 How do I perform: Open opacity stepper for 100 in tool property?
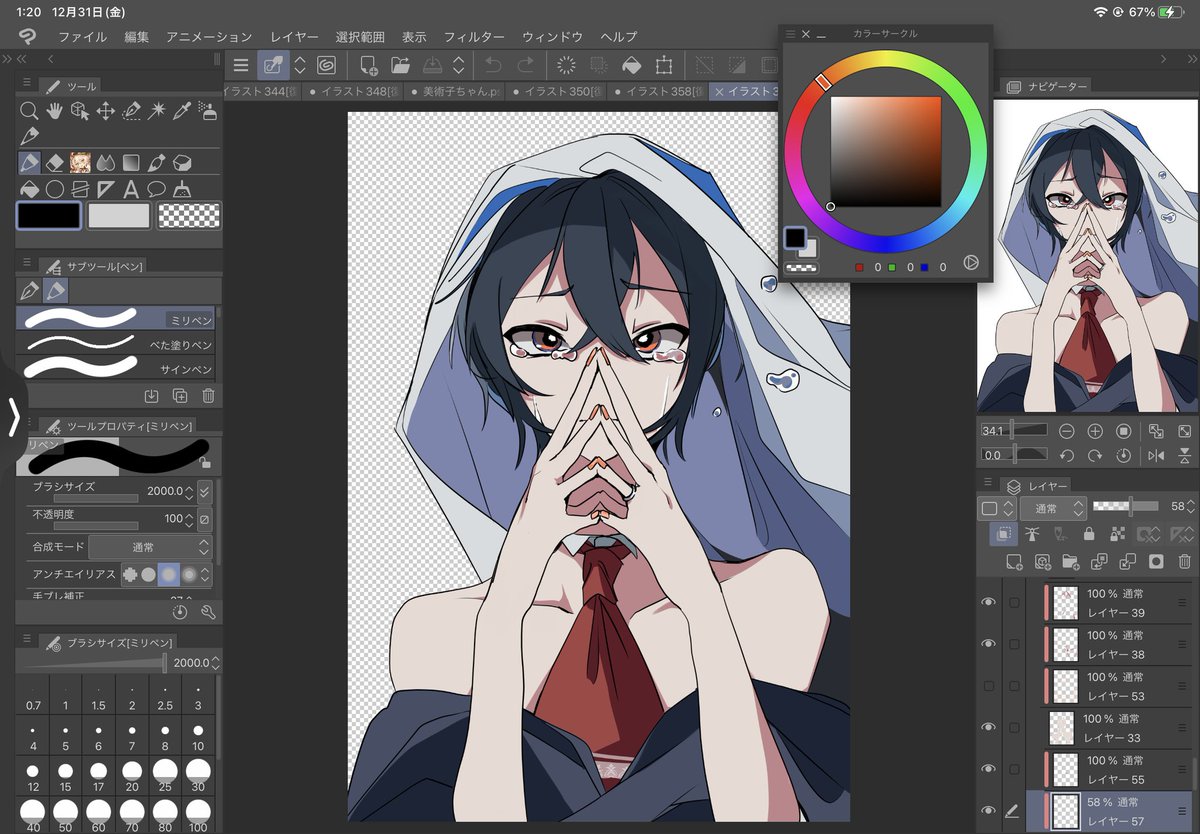[x=190, y=519]
